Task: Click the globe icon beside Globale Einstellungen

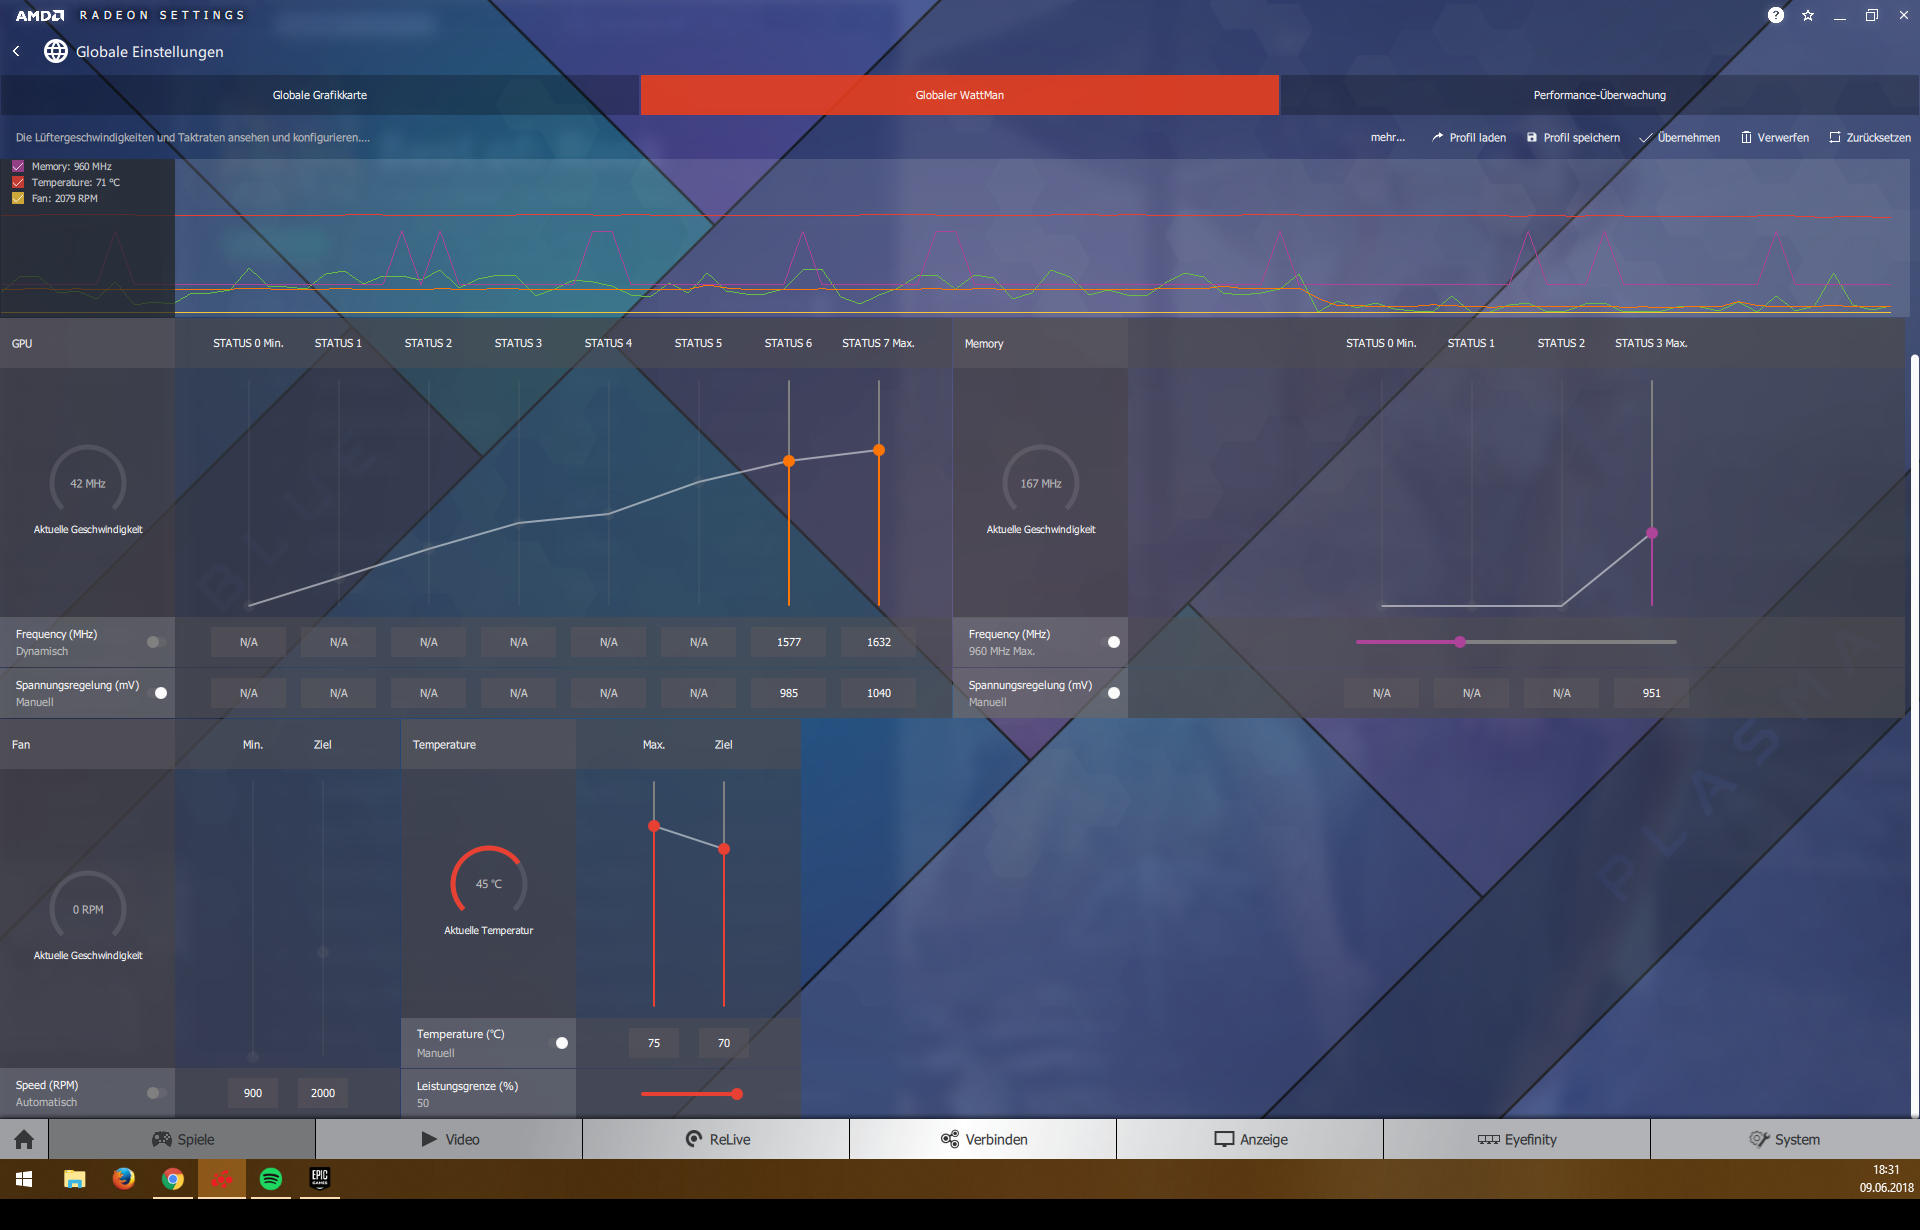Action: click(x=56, y=51)
